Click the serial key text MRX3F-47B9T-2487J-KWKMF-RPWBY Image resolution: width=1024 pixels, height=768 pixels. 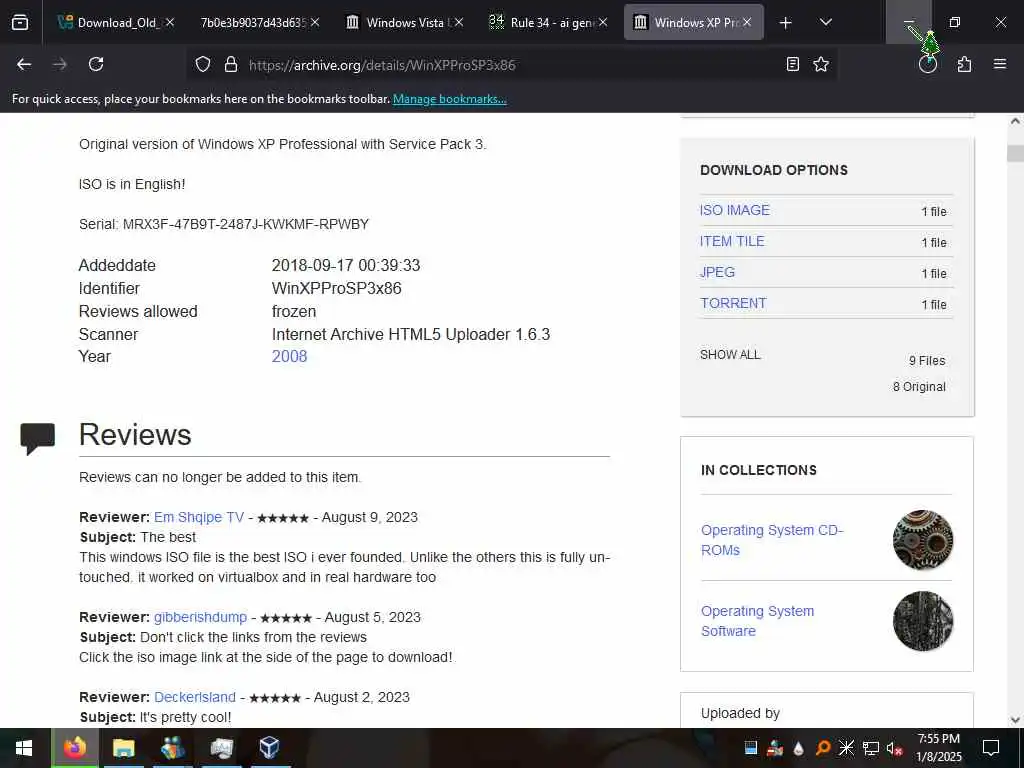point(246,225)
